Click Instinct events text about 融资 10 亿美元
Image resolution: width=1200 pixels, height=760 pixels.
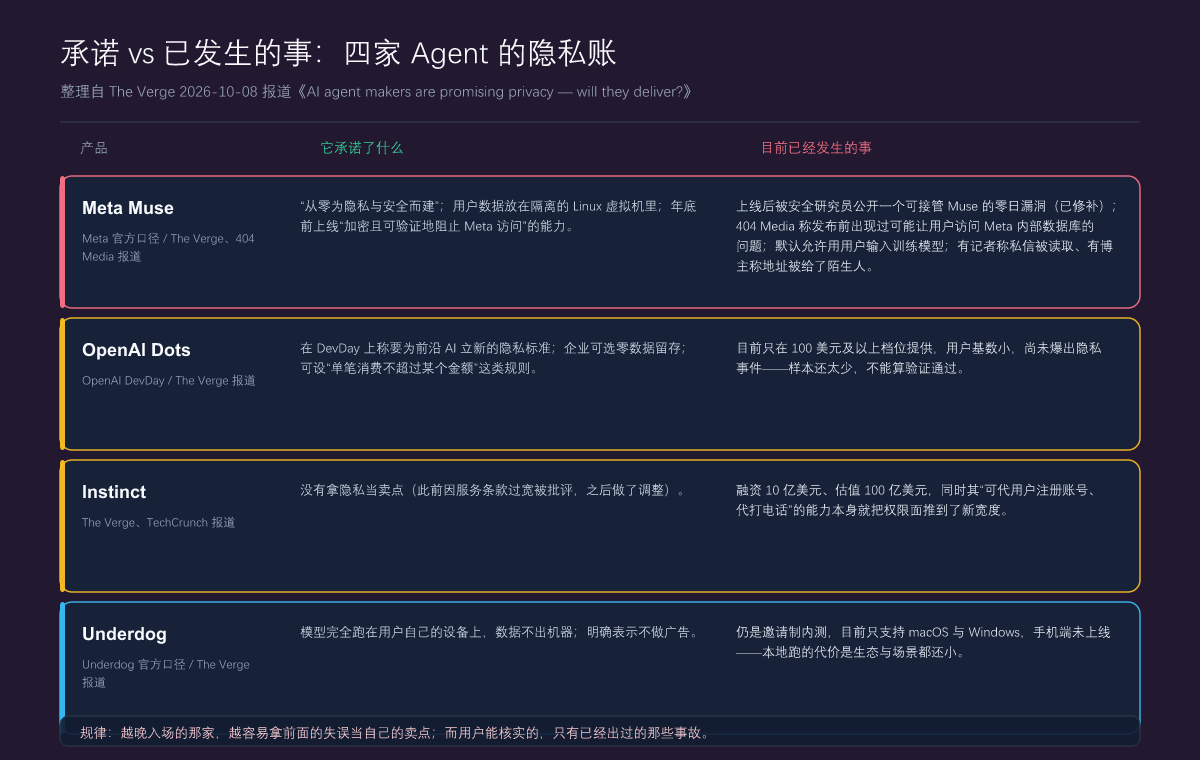(x=917, y=500)
